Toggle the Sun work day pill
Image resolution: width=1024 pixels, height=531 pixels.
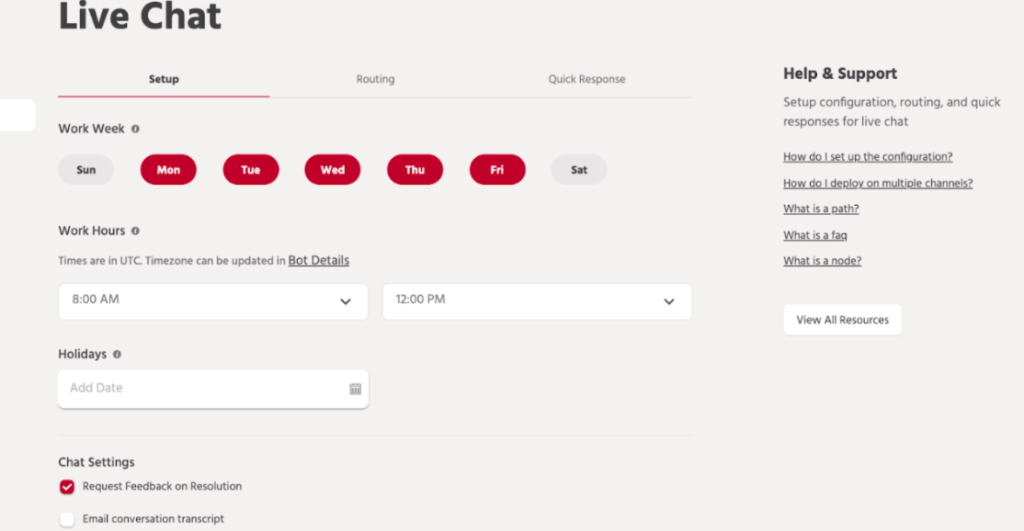tap(86, 170)
